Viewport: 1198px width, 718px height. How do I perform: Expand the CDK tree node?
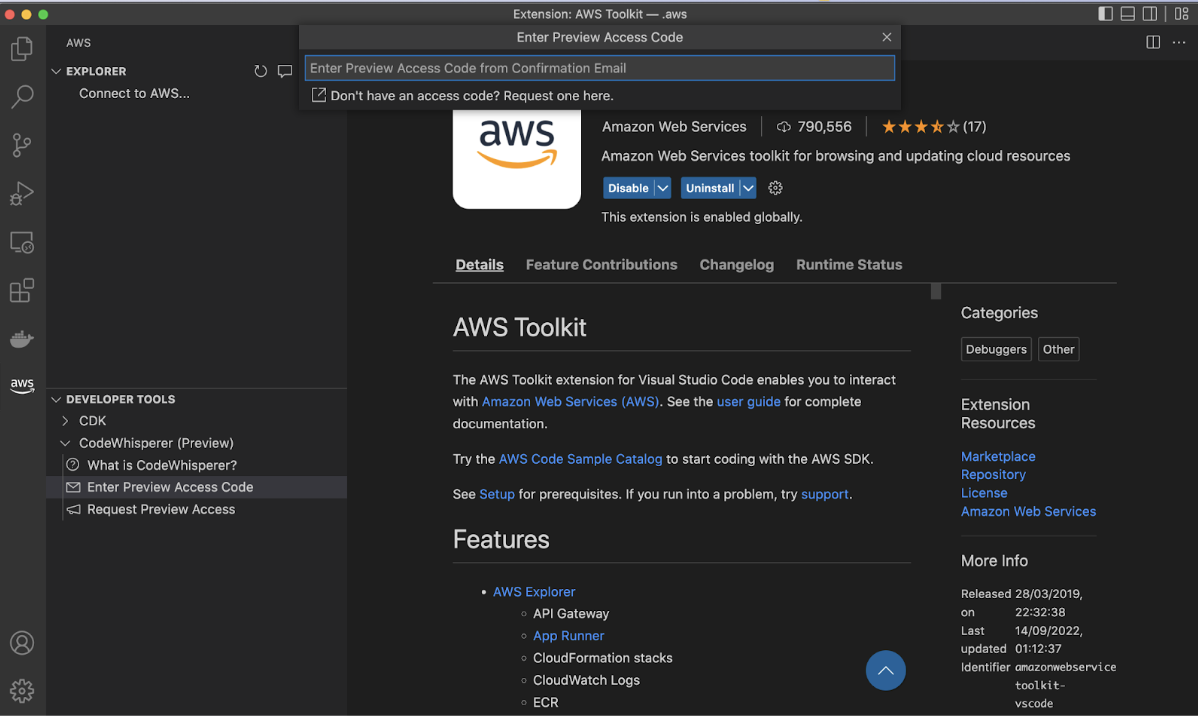point(66,421)
